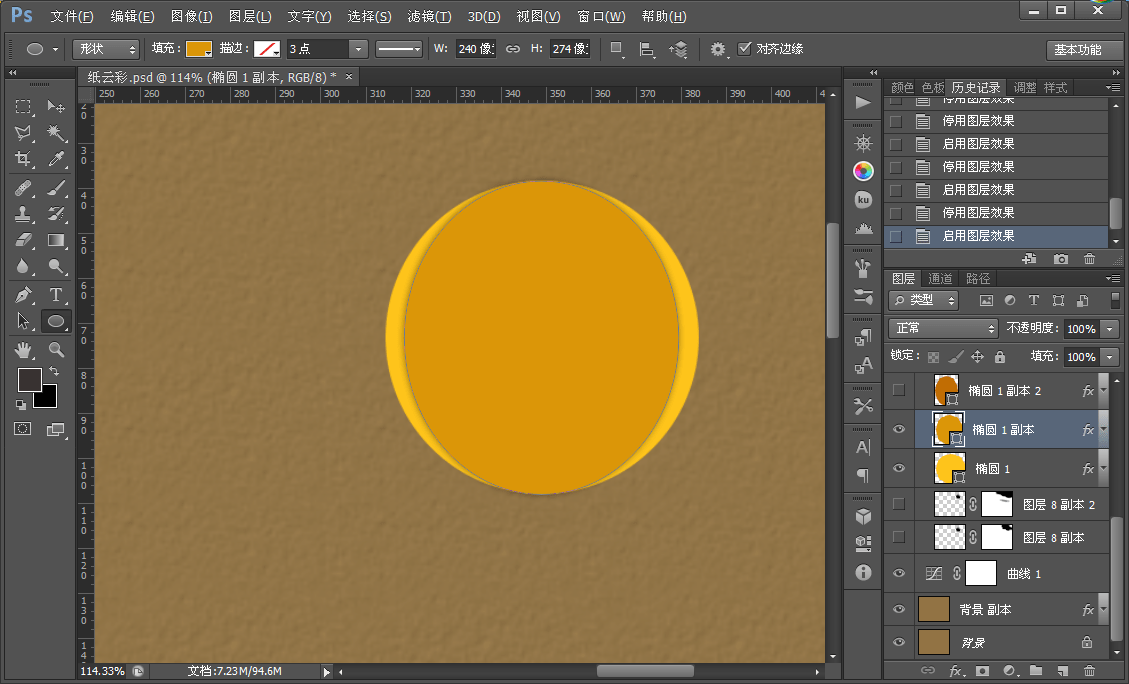Swap foreground and background colors

pyautogui.click(x=54, y=371)
